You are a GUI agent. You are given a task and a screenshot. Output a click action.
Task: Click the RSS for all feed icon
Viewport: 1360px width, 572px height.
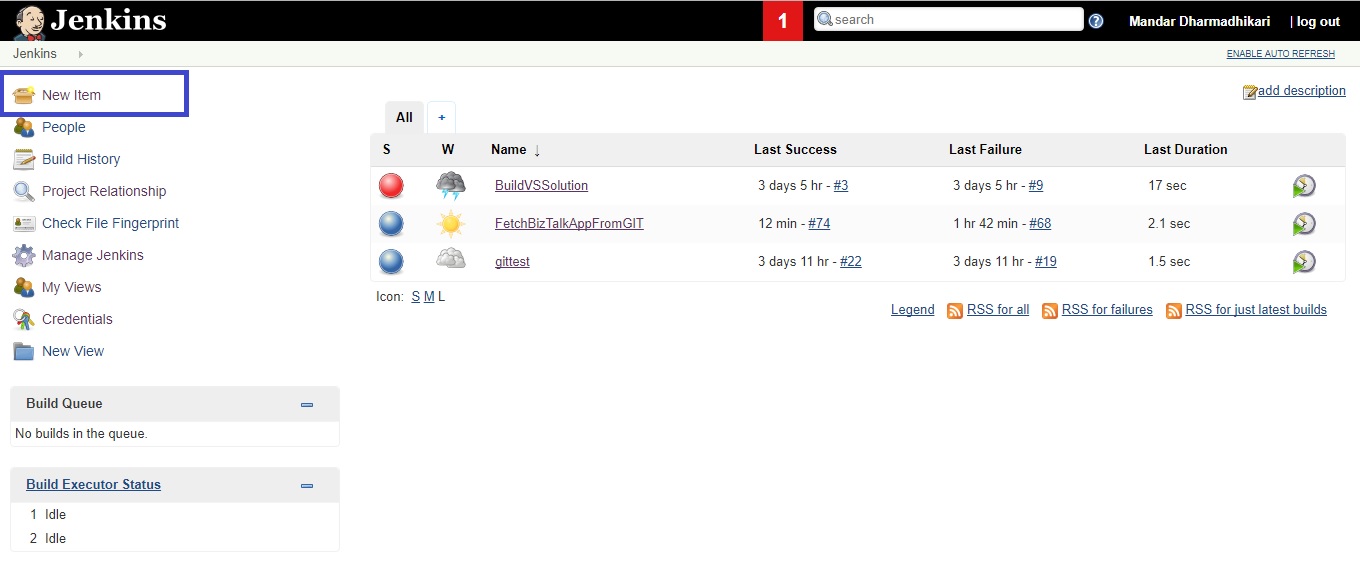955,311
